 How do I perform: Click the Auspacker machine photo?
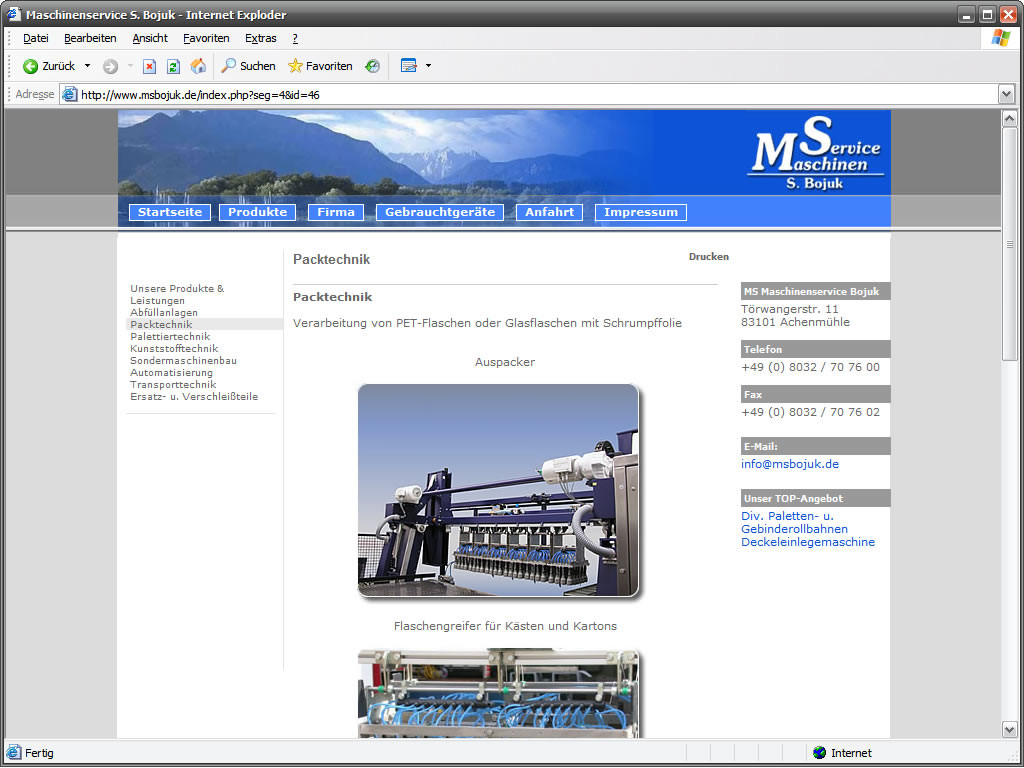point(498,490)
